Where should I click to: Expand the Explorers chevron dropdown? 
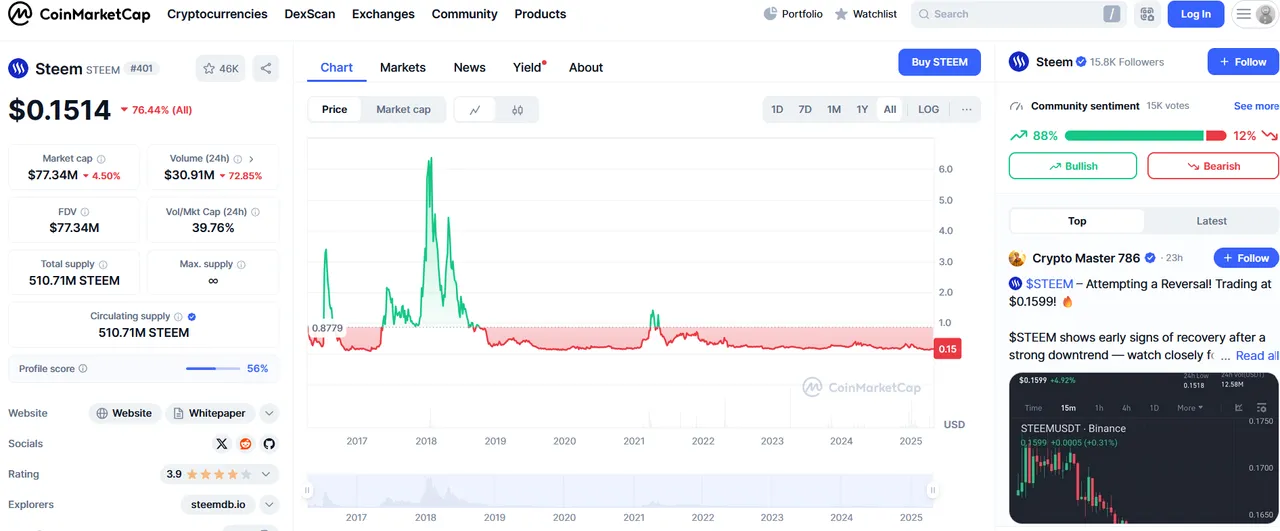coord(269,505)
